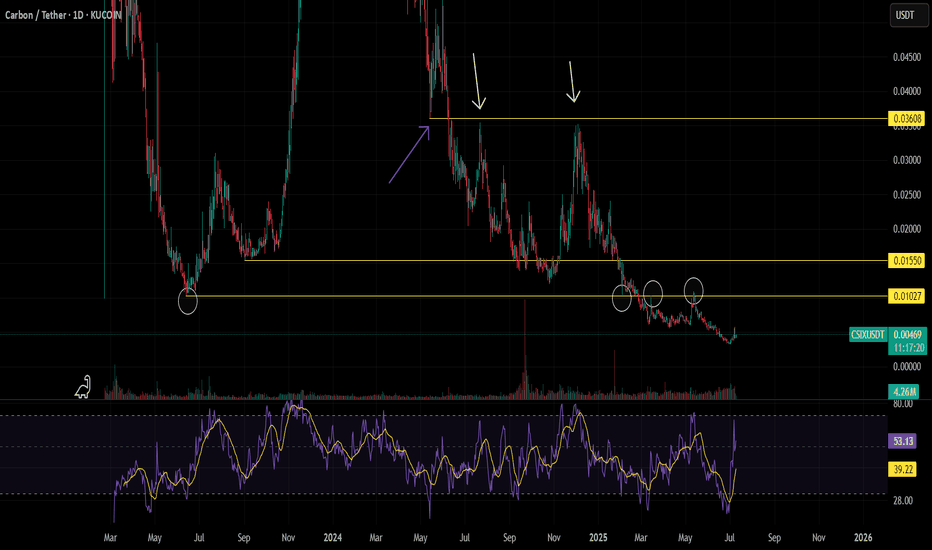
Task: Click the 4.26M volume value label
Action: 903,392
